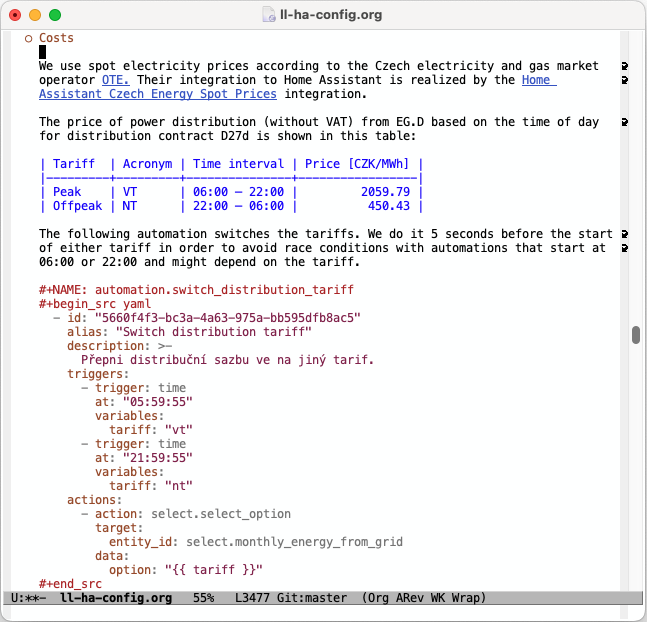647x622 pixels.
Task: Click the tariff: "nt" value
Action: (179, 486)
